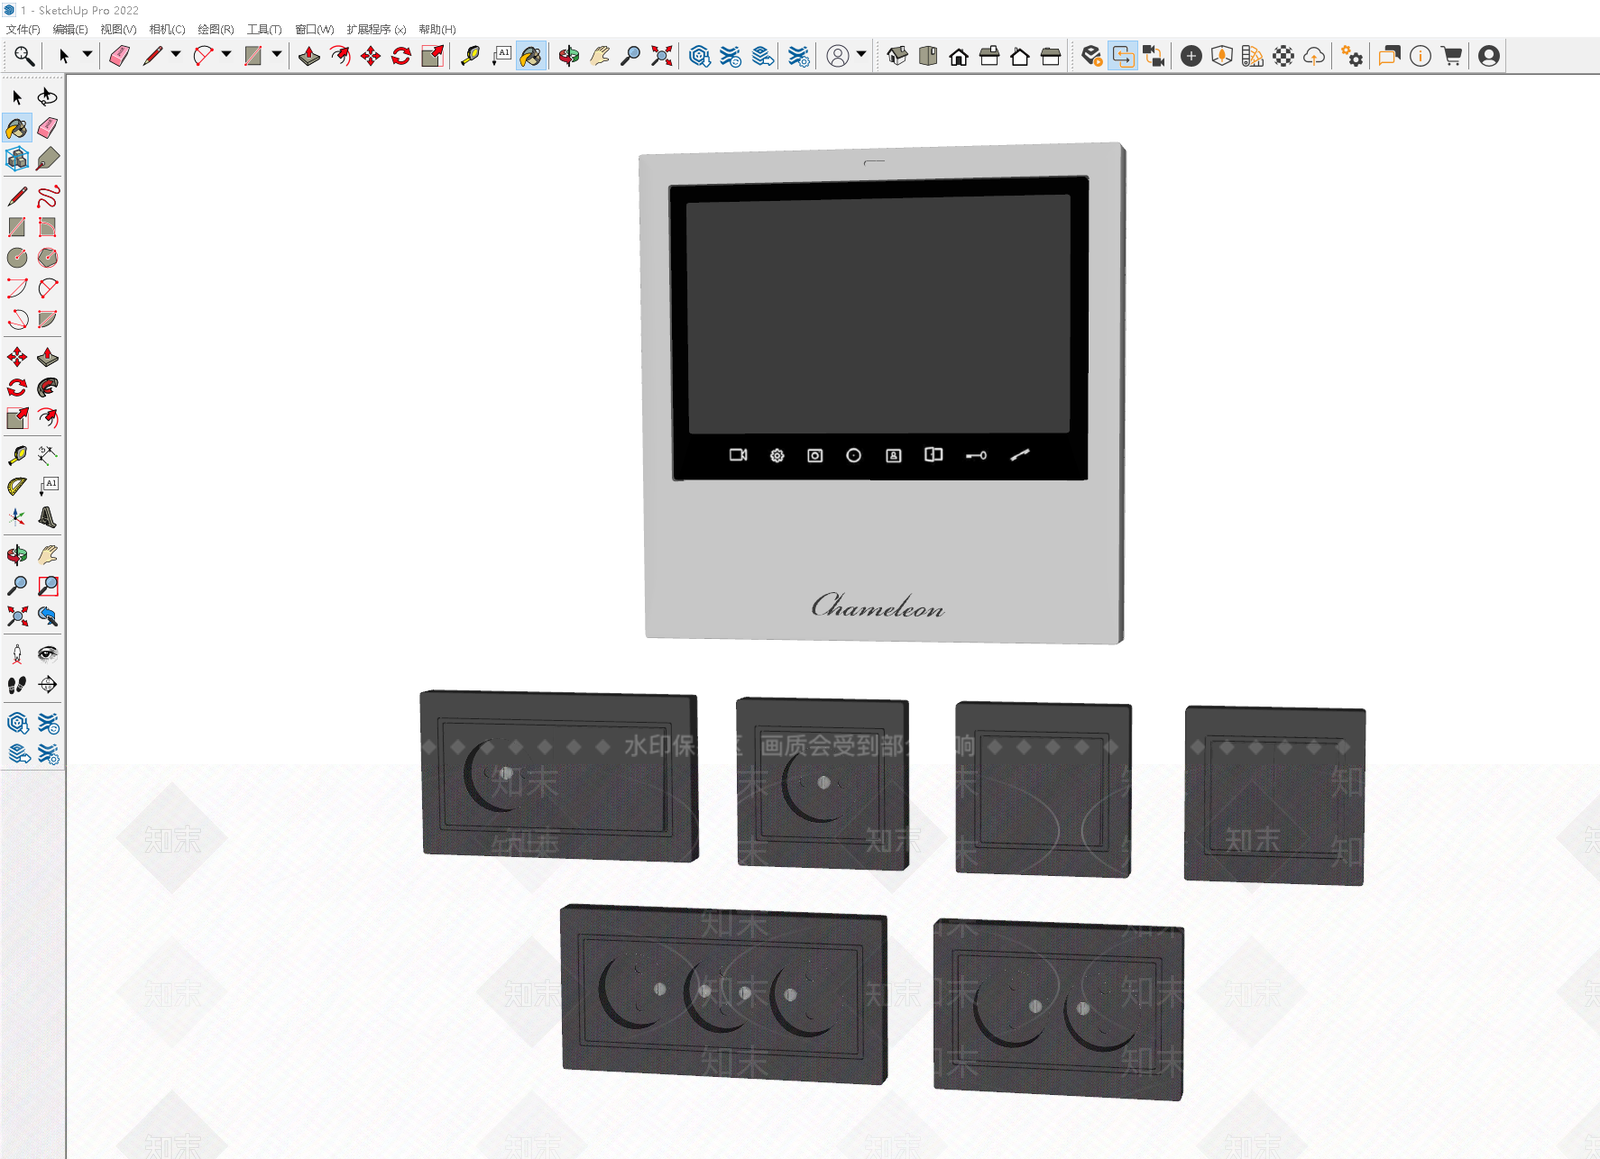
Task: Select the Rotated Rectangle tool
Action: (x=47, y=227)
